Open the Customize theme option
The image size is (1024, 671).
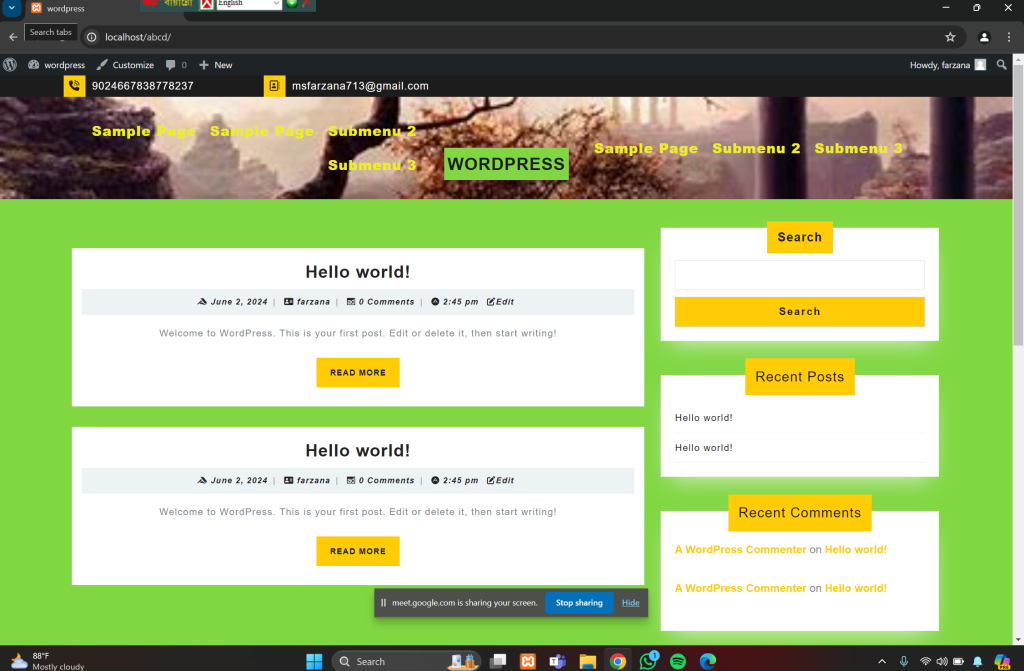coord(125,65)
